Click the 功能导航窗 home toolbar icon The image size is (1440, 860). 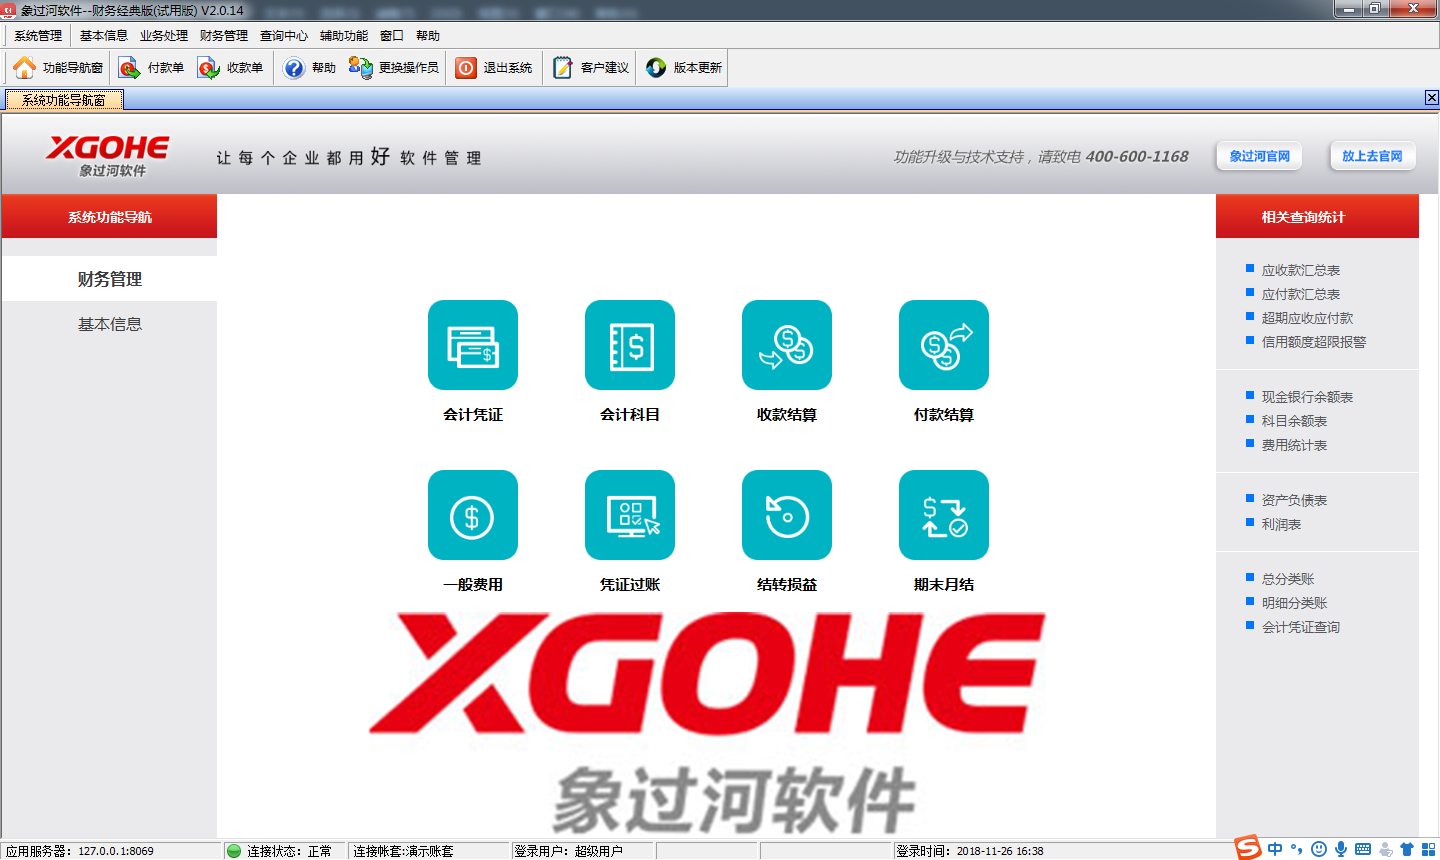click(58, 68)
